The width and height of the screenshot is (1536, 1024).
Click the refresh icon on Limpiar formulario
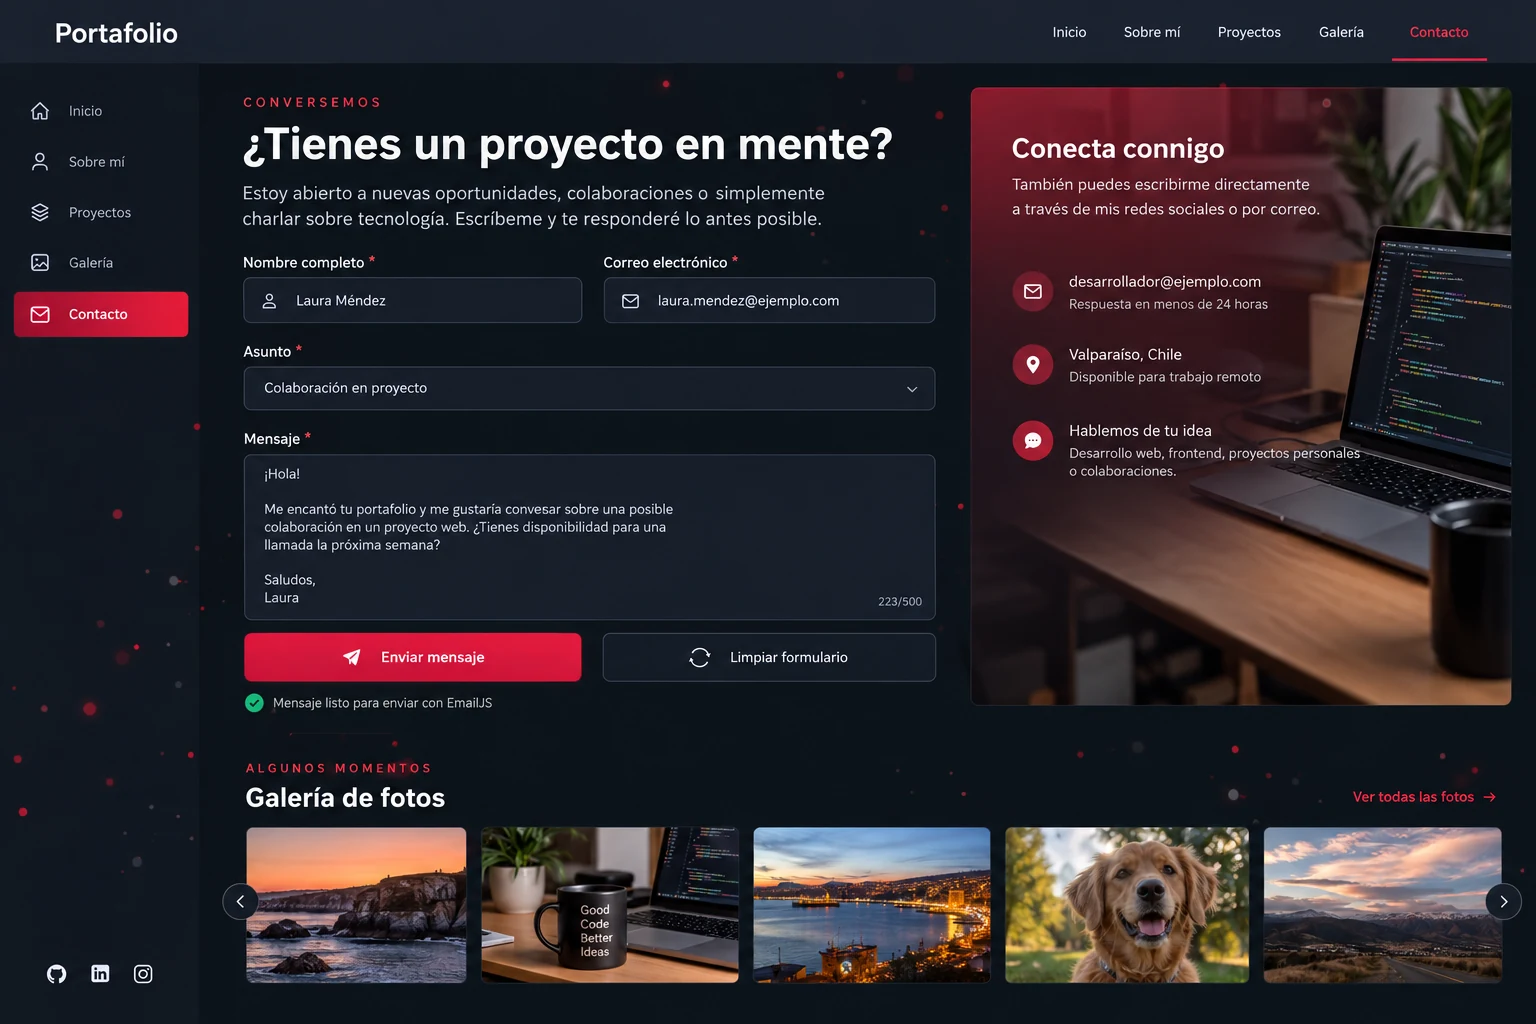700,657
